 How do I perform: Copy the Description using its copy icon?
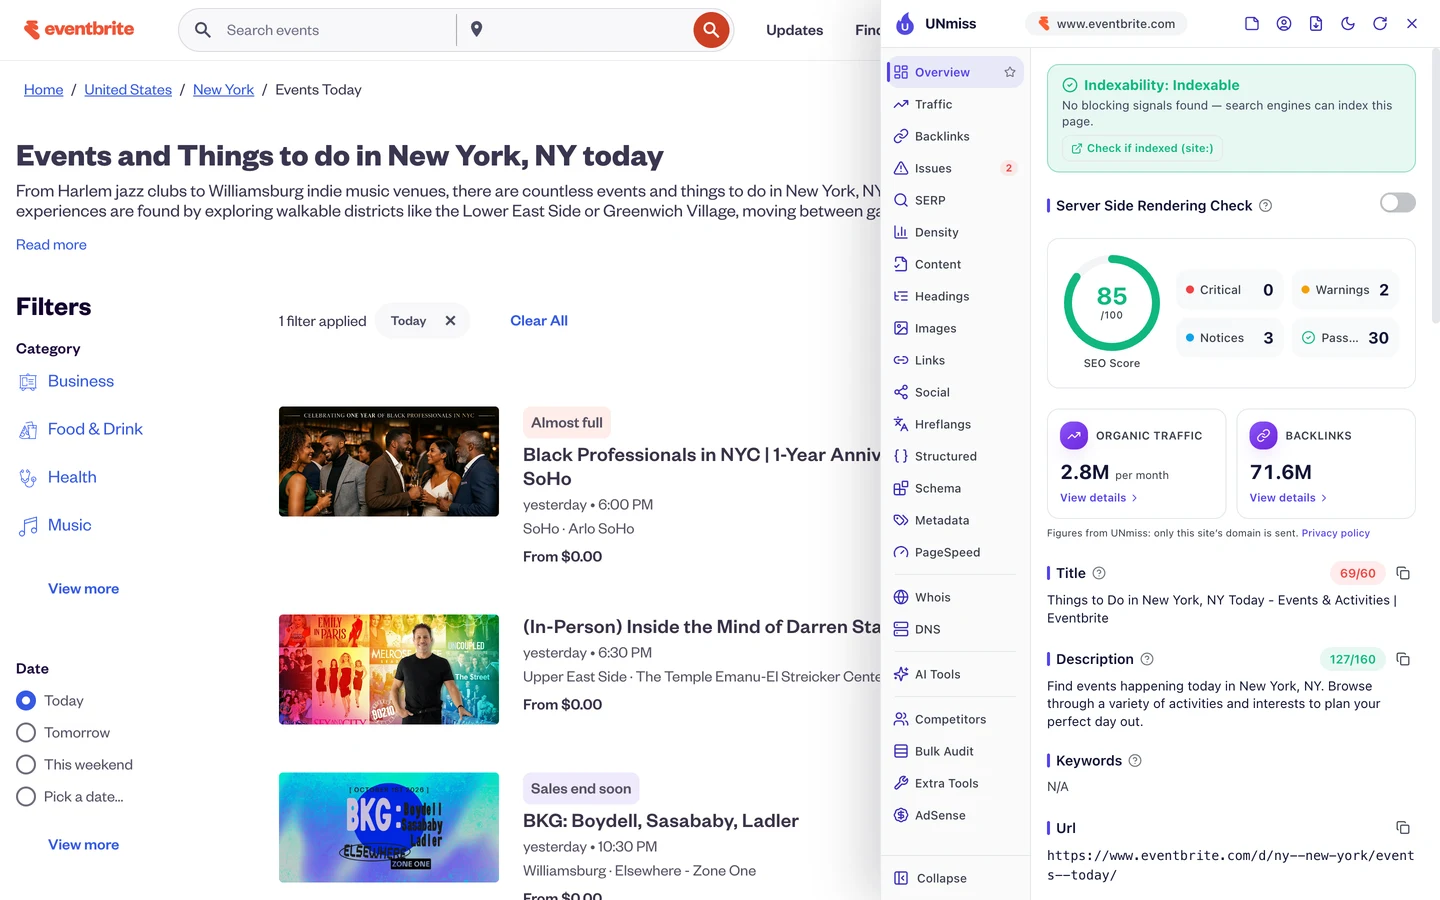pos(1403,659)
